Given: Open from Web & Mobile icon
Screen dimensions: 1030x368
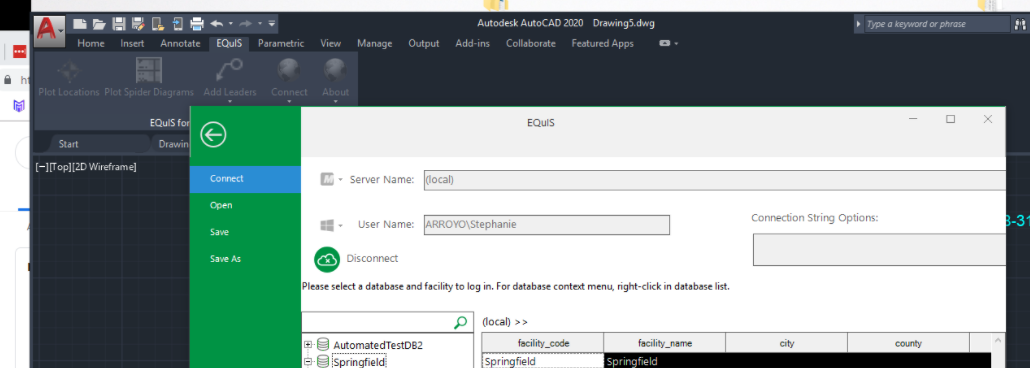Looking at the screenshot, I should coord(158,24).
